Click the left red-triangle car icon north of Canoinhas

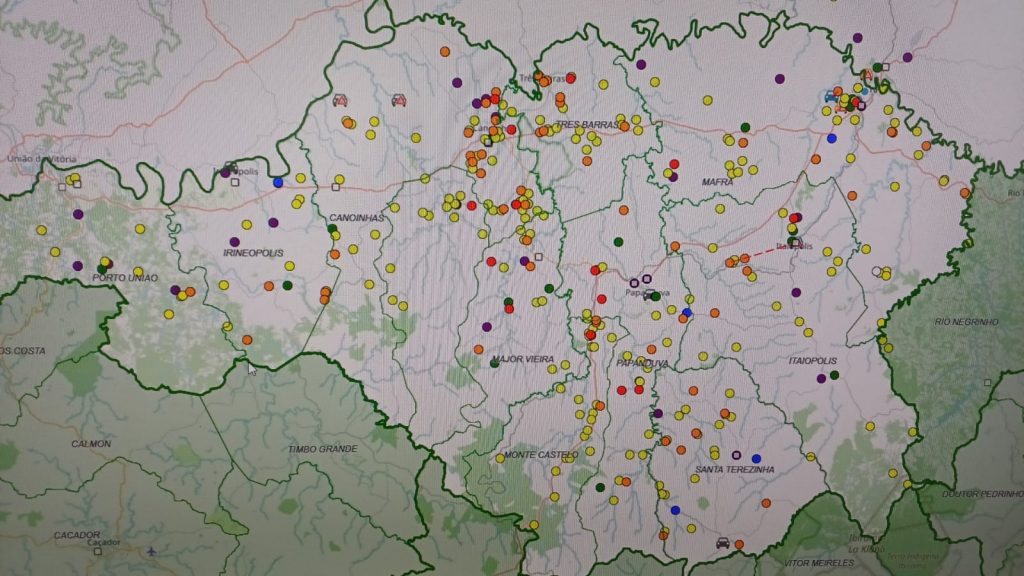(x=340, y=100)
